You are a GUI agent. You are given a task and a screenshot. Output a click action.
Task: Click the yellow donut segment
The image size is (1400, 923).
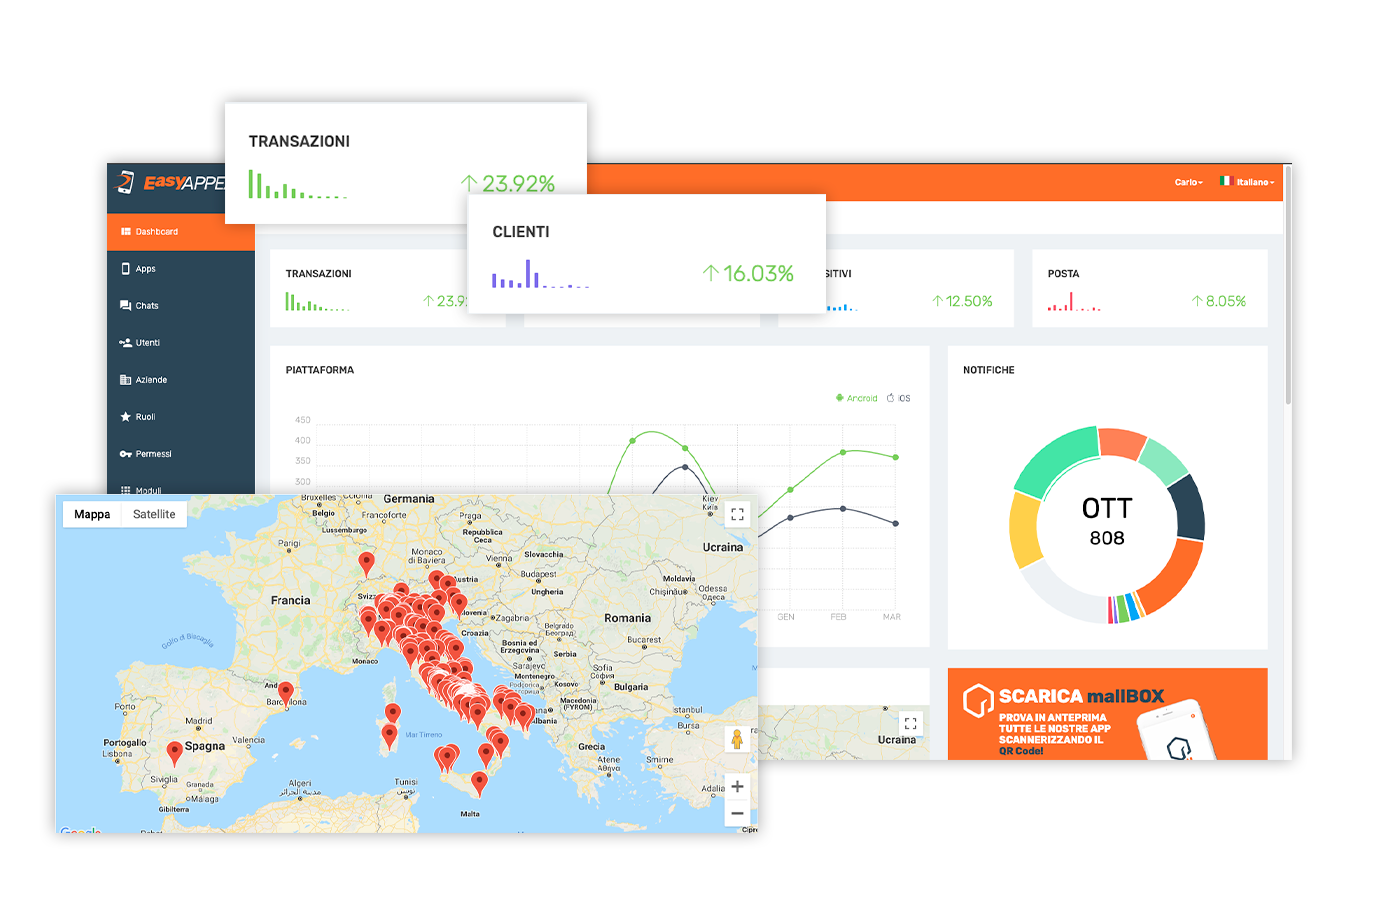pos(1026,530)
